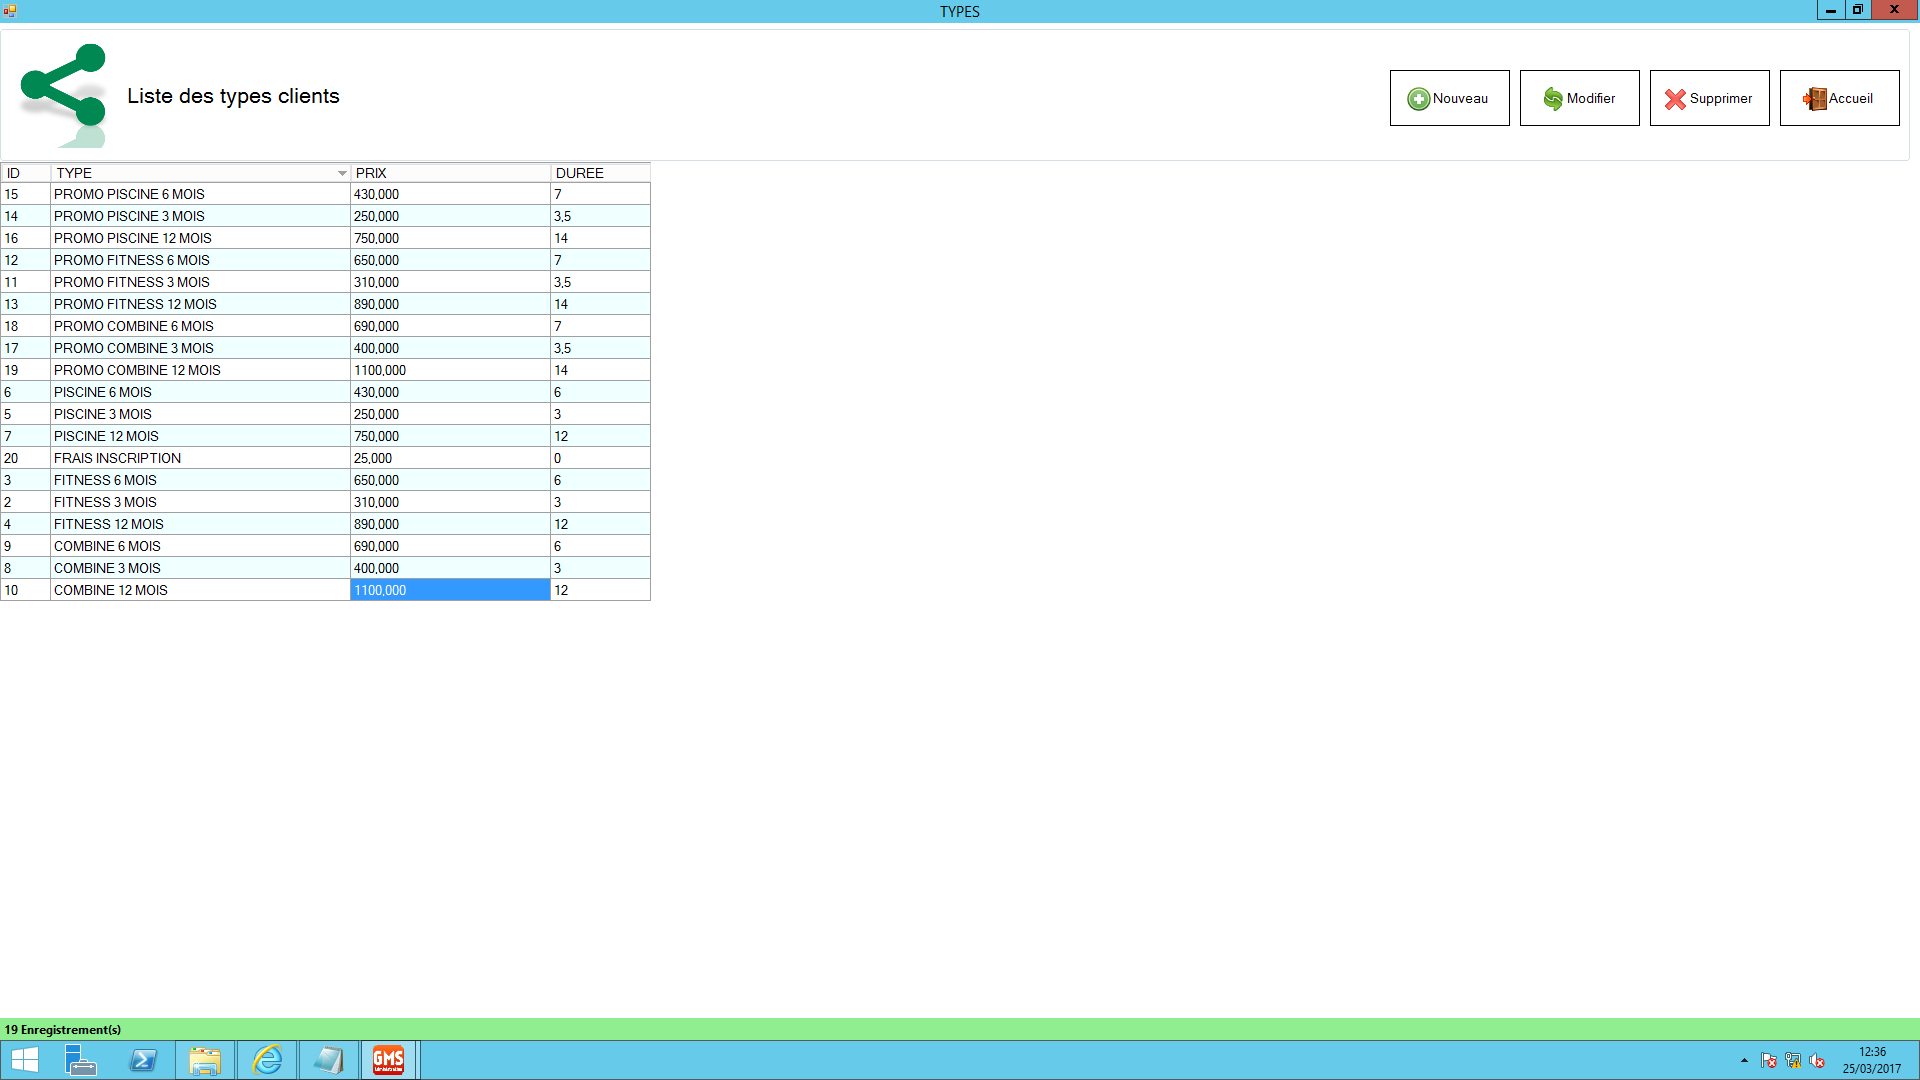Open Internet Explorer from the taskbar

tap(267, 1060)
